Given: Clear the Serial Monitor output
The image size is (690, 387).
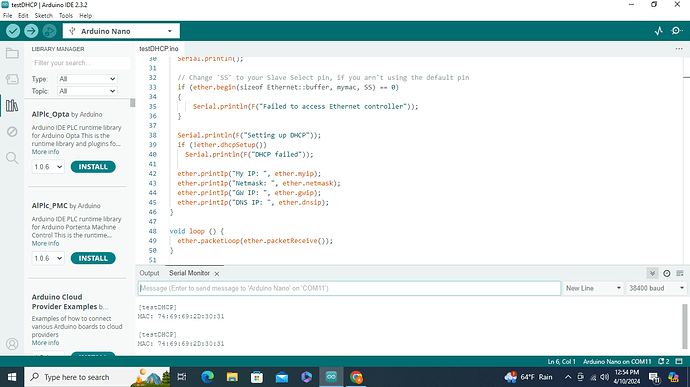Looking at the screenshot, I should pos(680,273).
